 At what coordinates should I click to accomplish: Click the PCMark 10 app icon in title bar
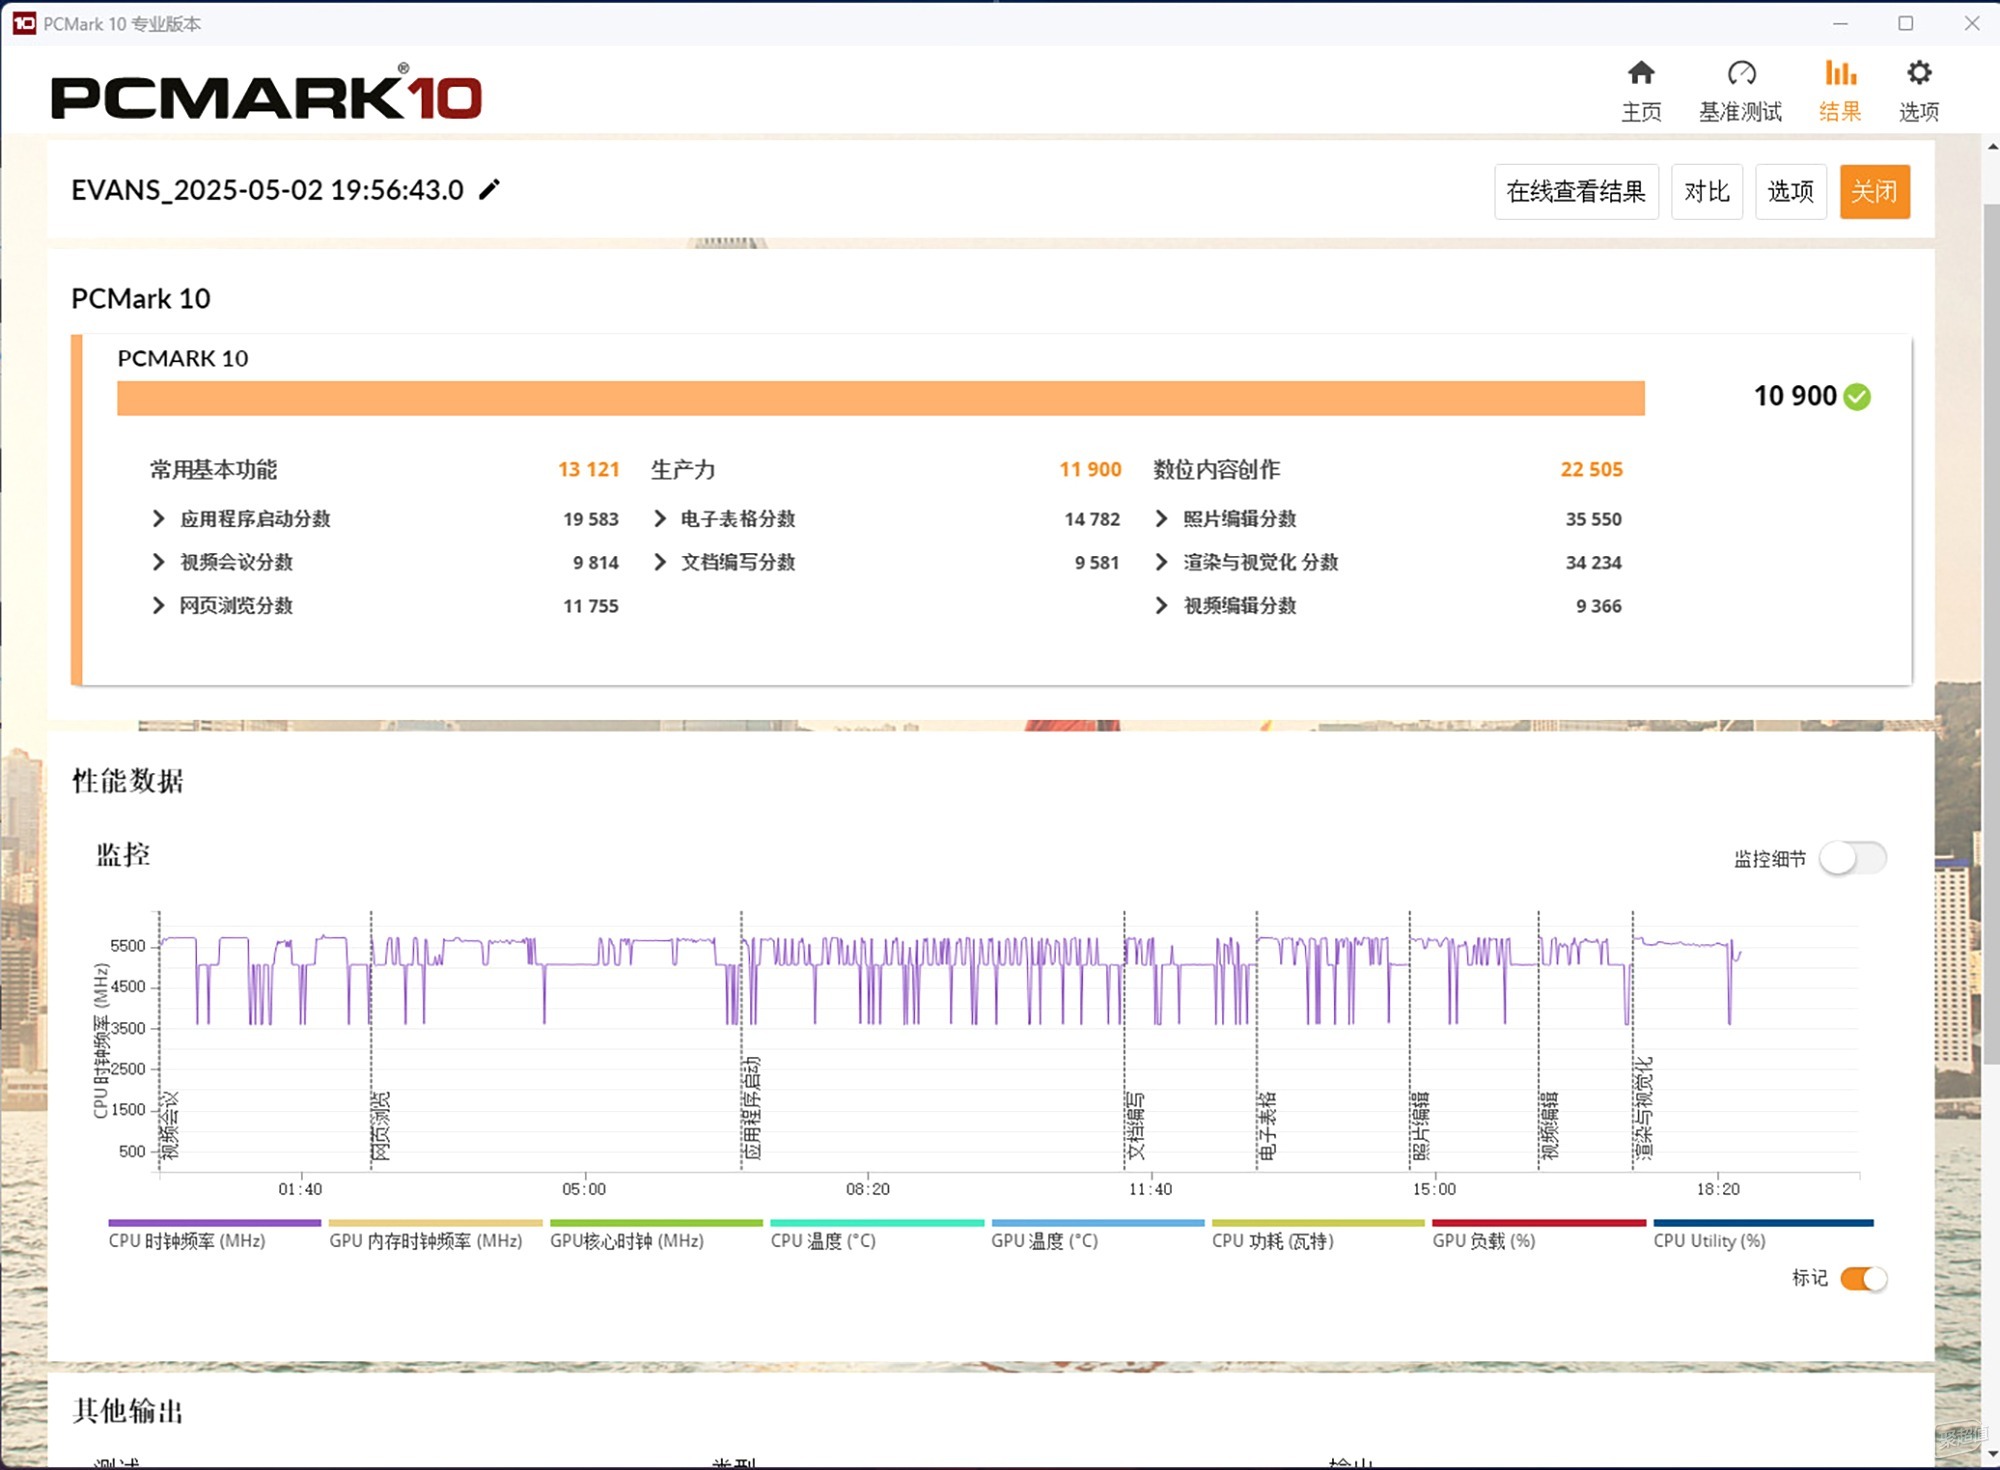(24, 23)
